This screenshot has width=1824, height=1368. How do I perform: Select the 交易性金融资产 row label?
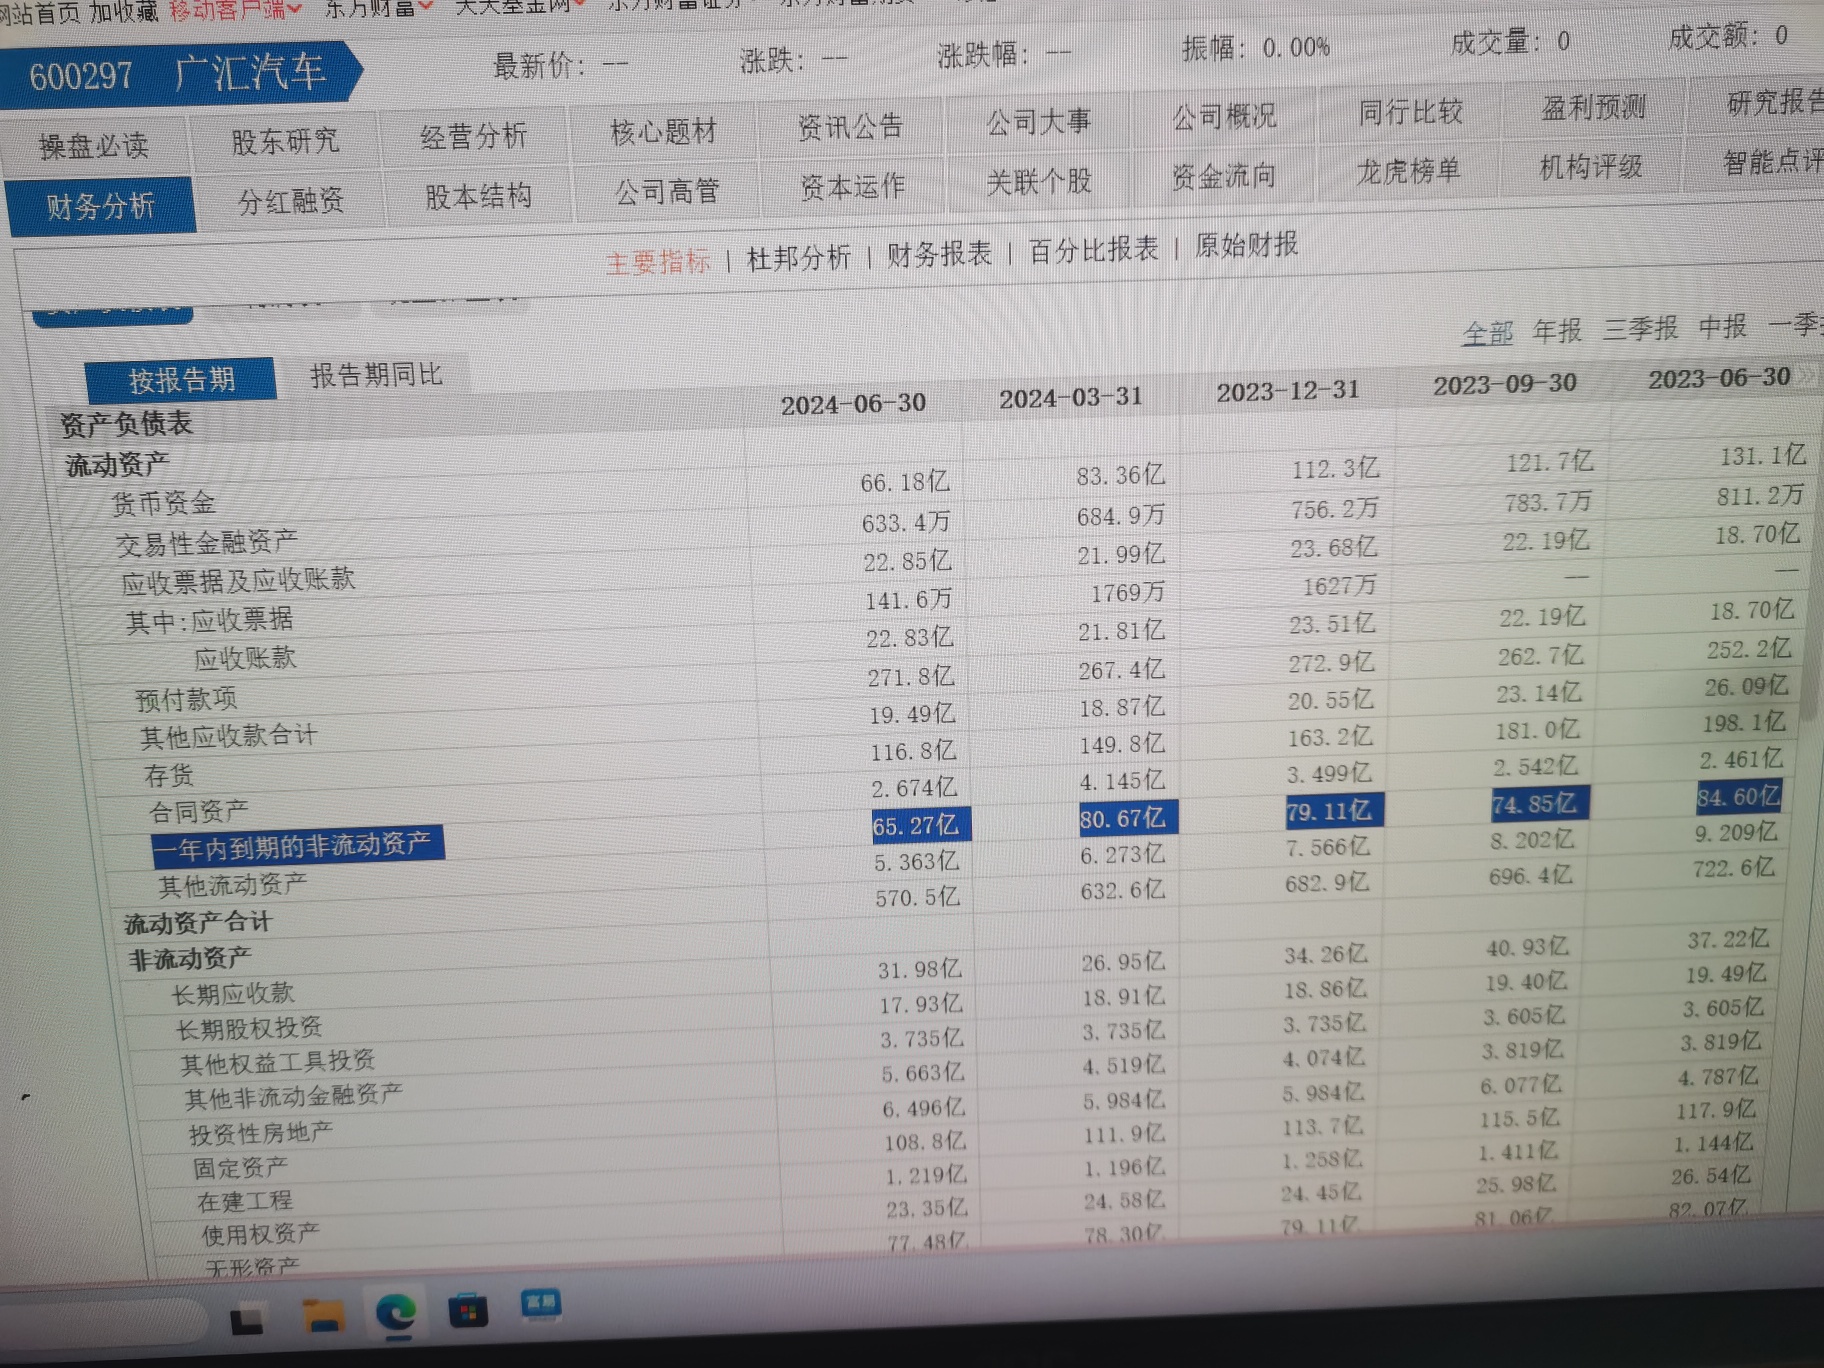206,543
